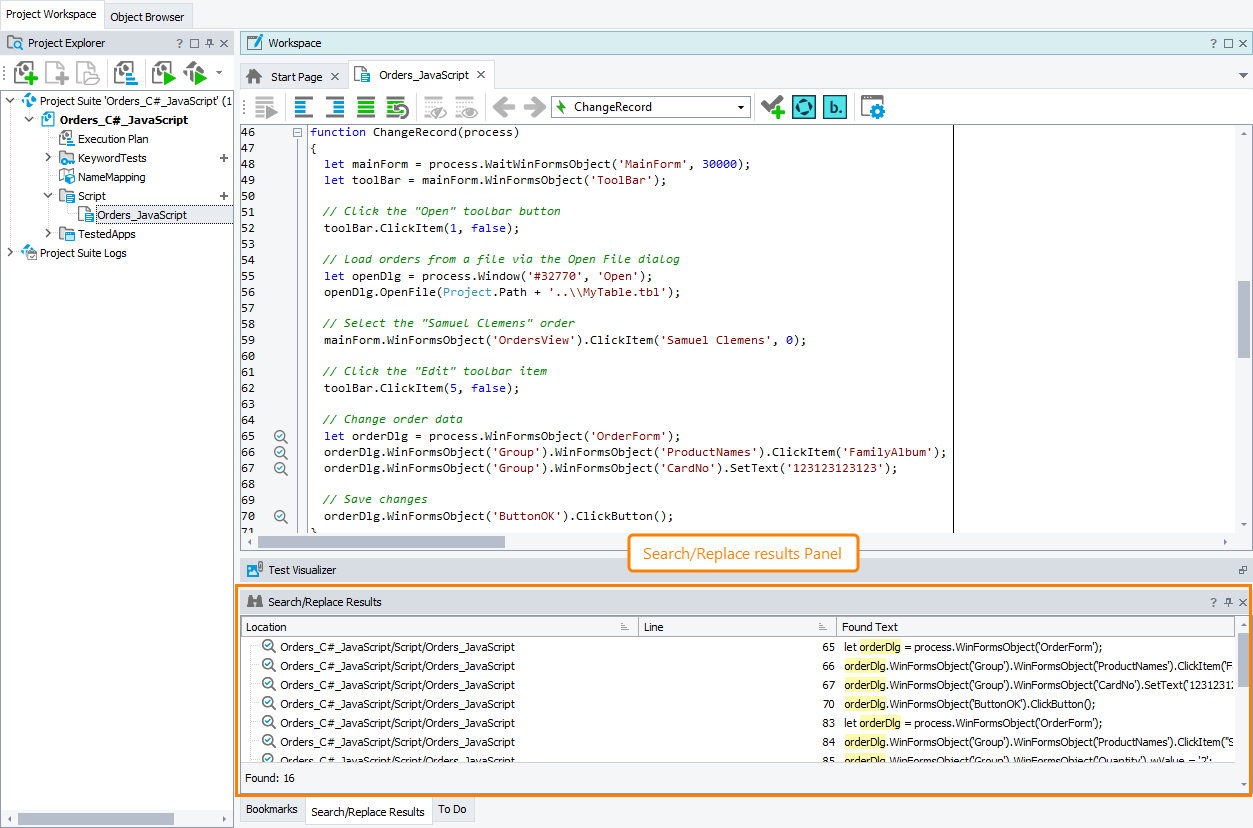The width and height of the screenshot is (1253, 828).
Task: Open script editor settings gear icon
Action: pyautogui.click(x=873, y=107)
